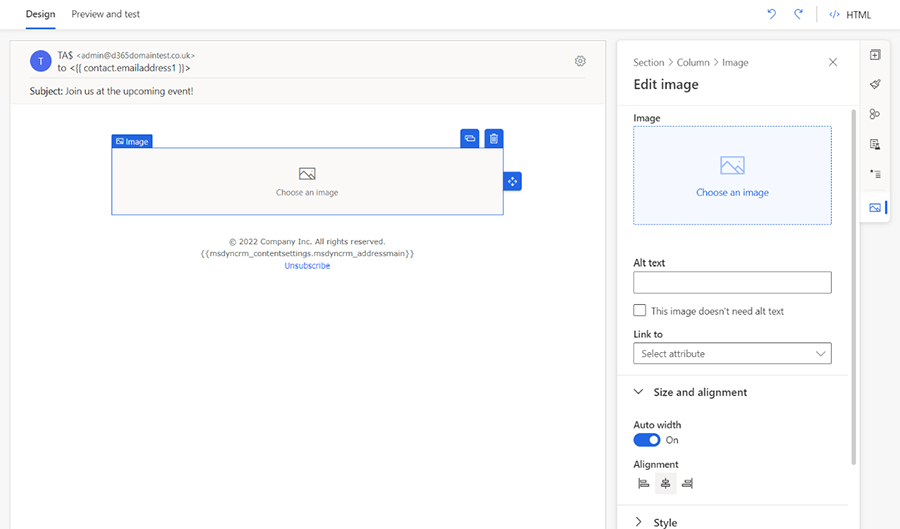
Task: Click the move handle beside the image block
Action: [x=512, y=181]
